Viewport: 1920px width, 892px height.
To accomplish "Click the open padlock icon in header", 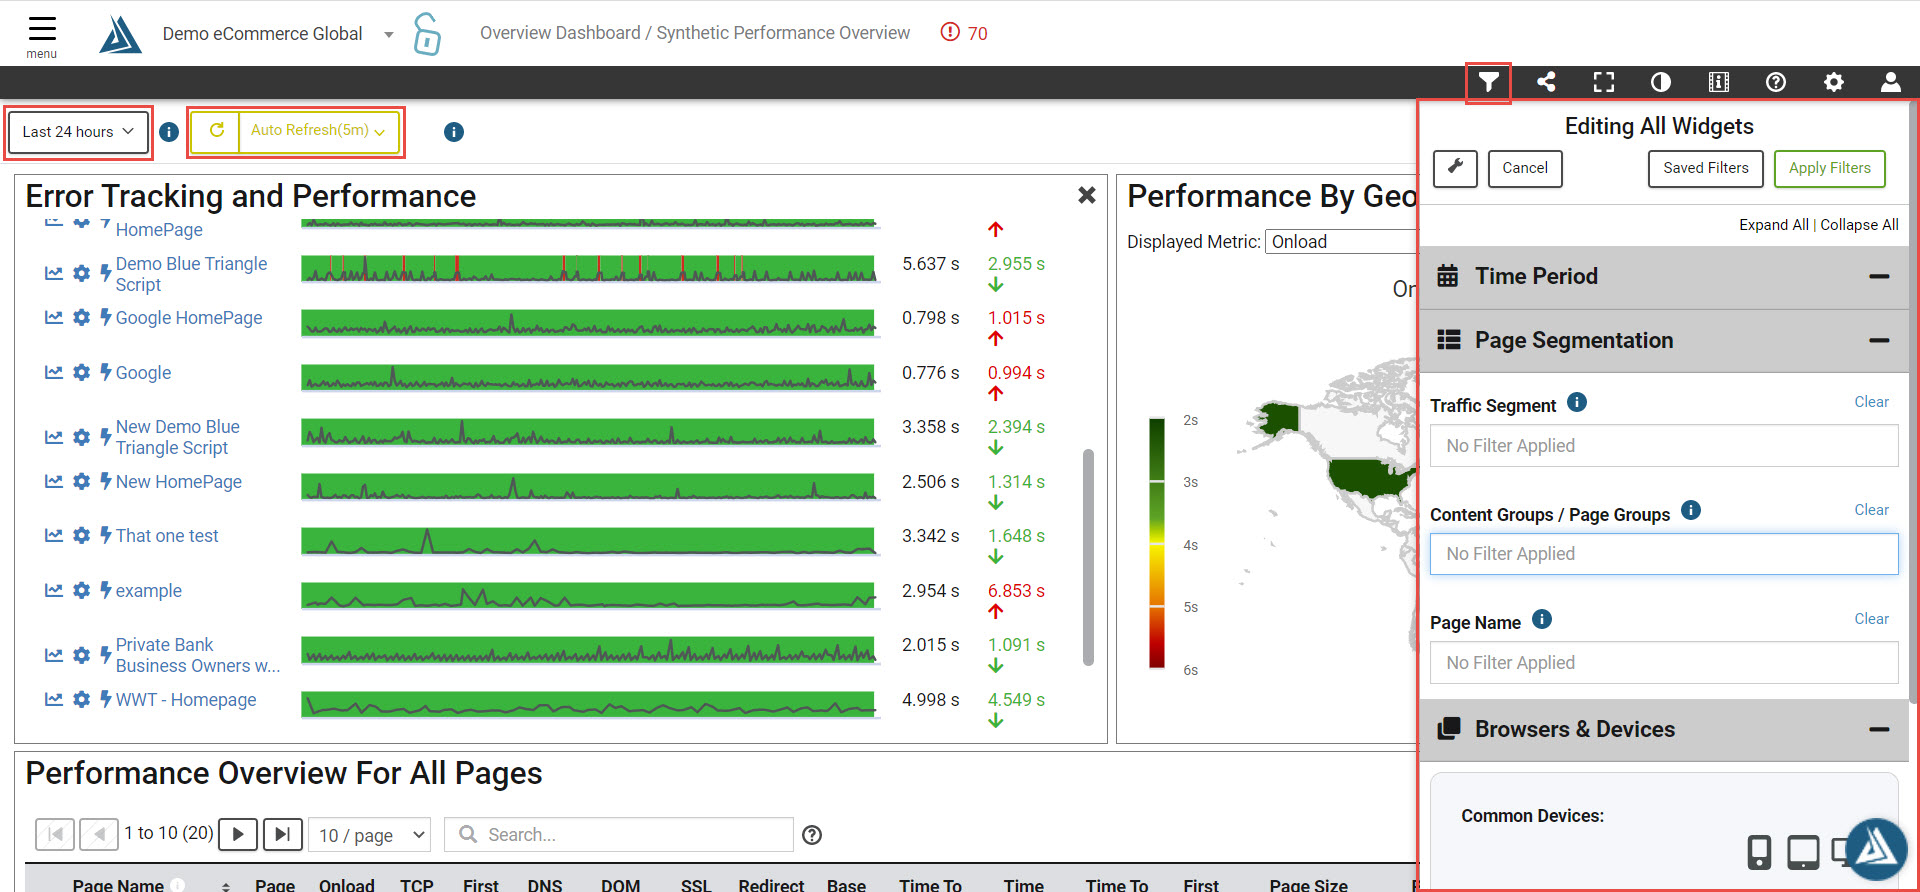I will click(427, 33).
